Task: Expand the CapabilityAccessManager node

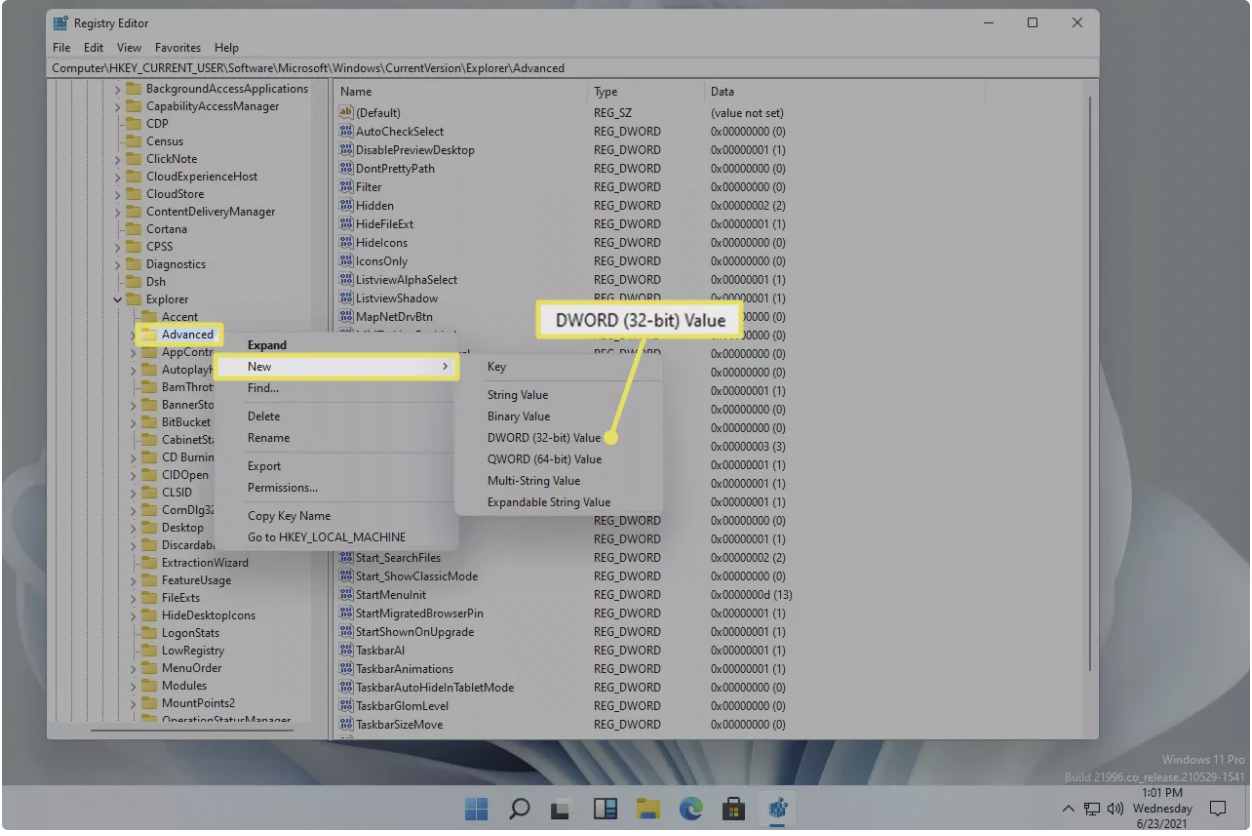Action: (x=118, y=107)
